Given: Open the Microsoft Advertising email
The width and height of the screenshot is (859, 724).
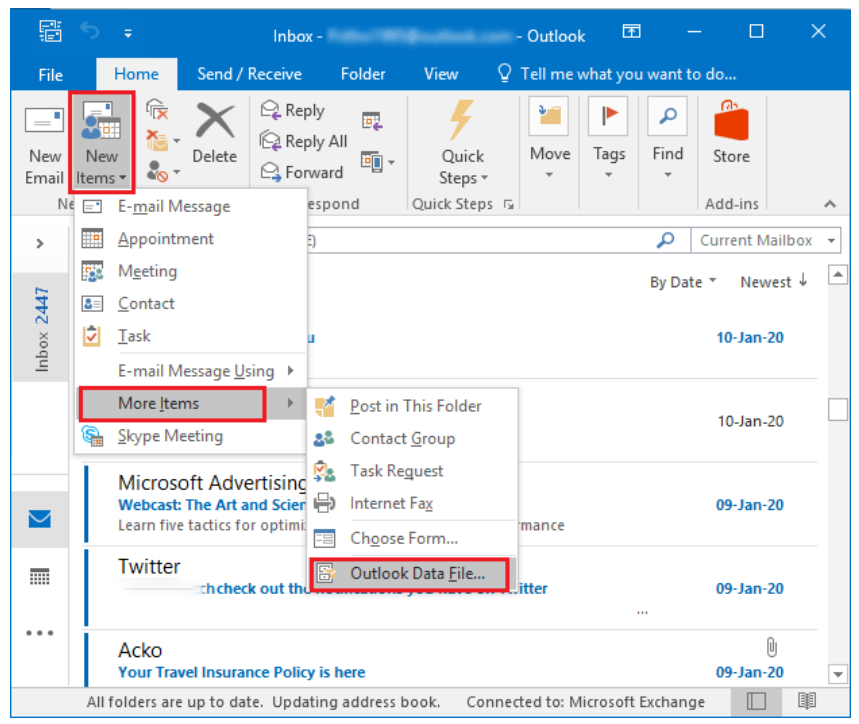Looking at the screenshot, I should click(451, 504).
